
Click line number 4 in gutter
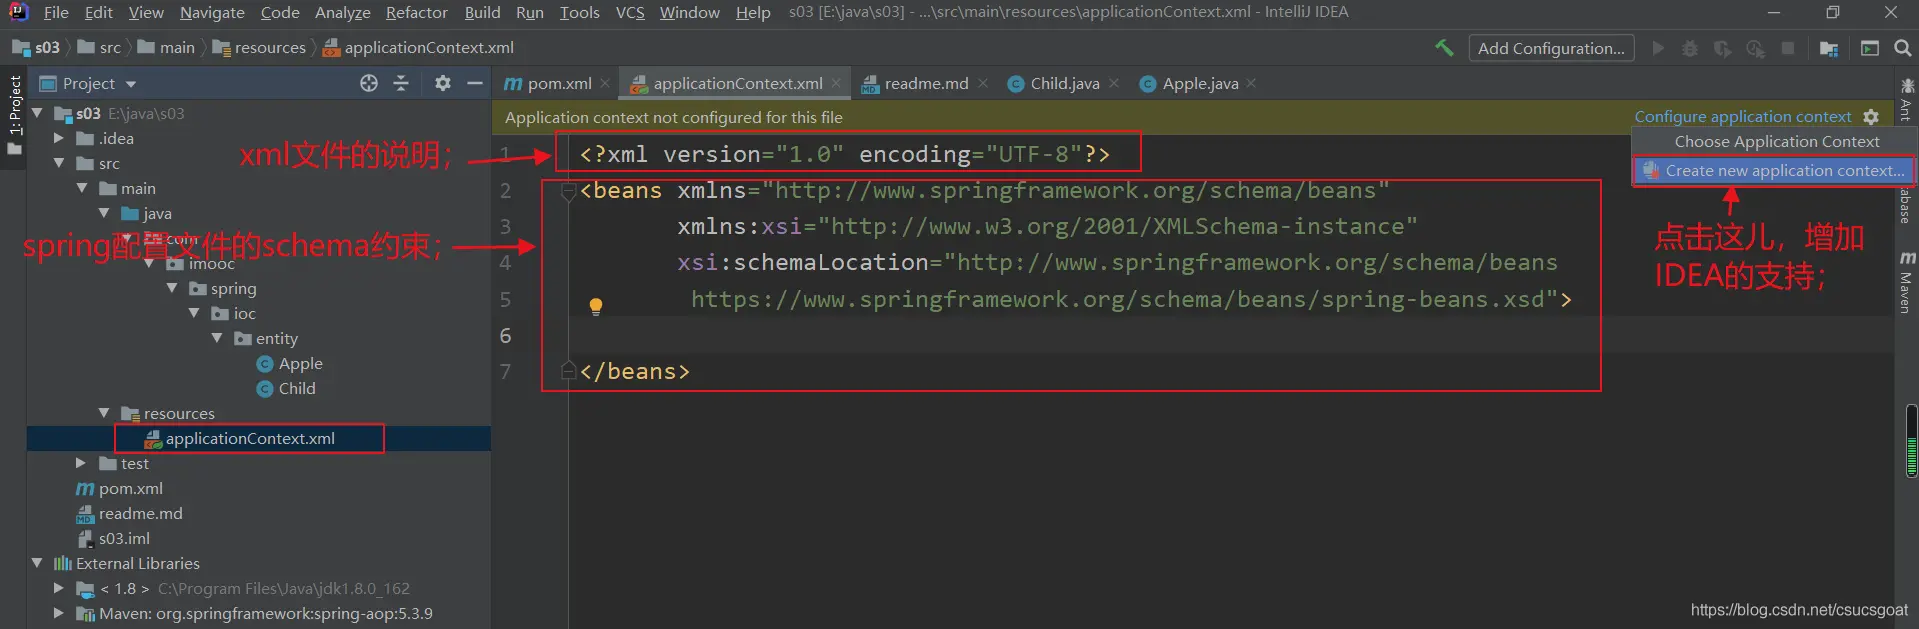pos(505,263)
